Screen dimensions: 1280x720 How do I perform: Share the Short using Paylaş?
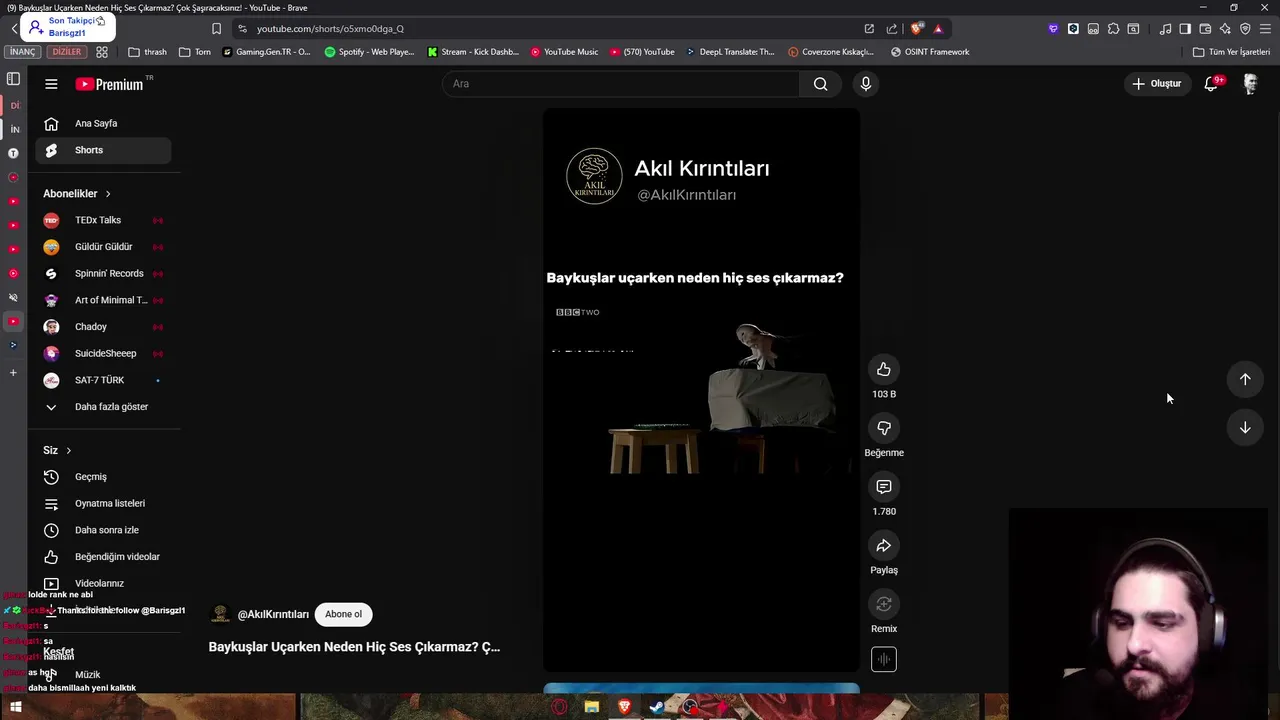(x=884, y=546)
